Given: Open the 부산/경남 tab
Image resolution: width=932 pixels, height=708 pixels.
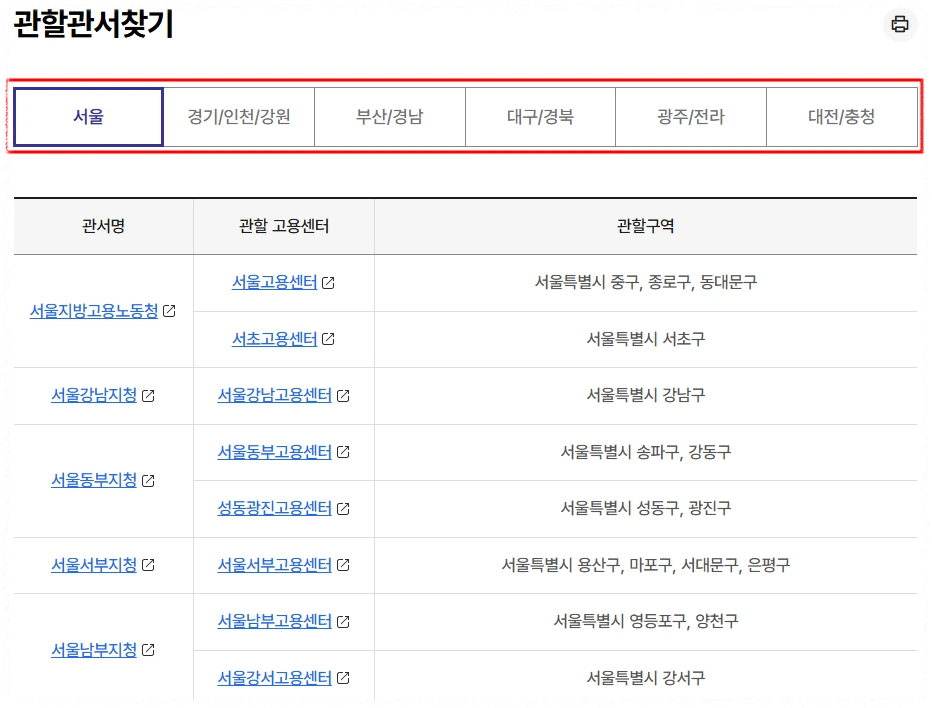Looking at the screenshot, I should 390,116.
